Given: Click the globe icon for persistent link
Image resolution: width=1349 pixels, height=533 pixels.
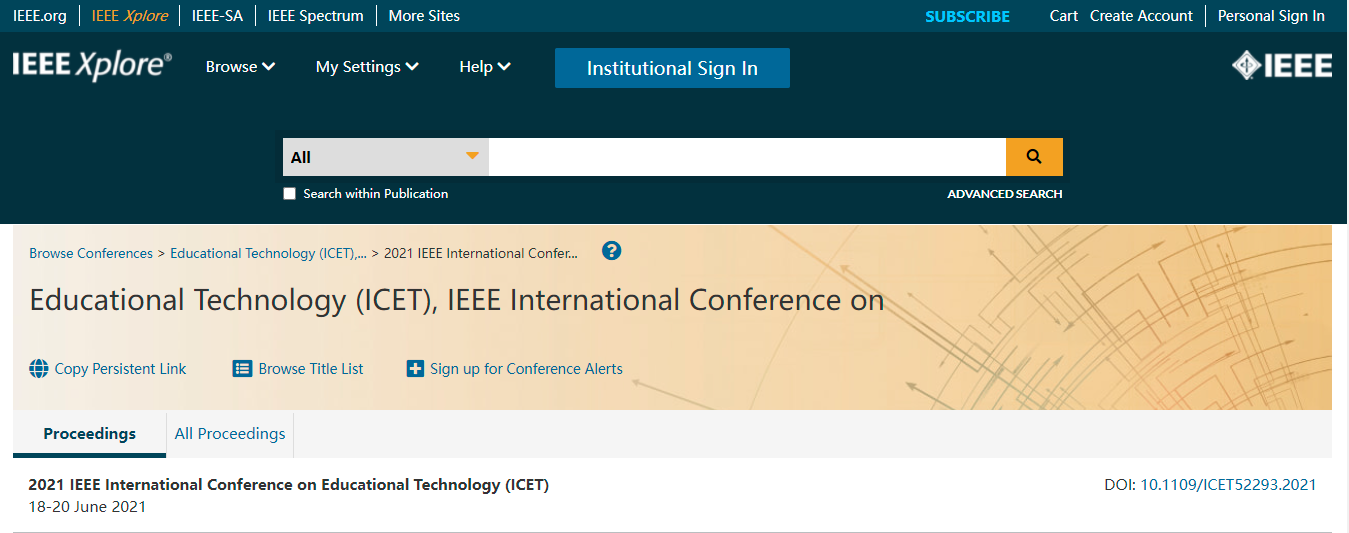Looking at the screenshot, I should tap(39, 369).
